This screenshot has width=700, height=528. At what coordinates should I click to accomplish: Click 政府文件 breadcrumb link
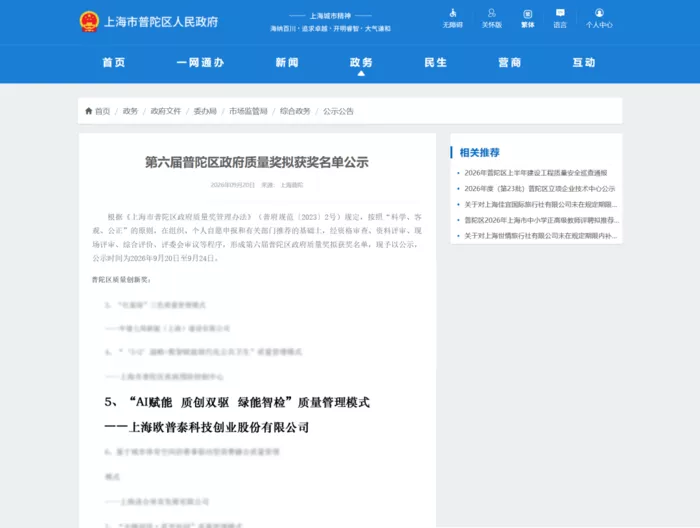click(166, 111)
